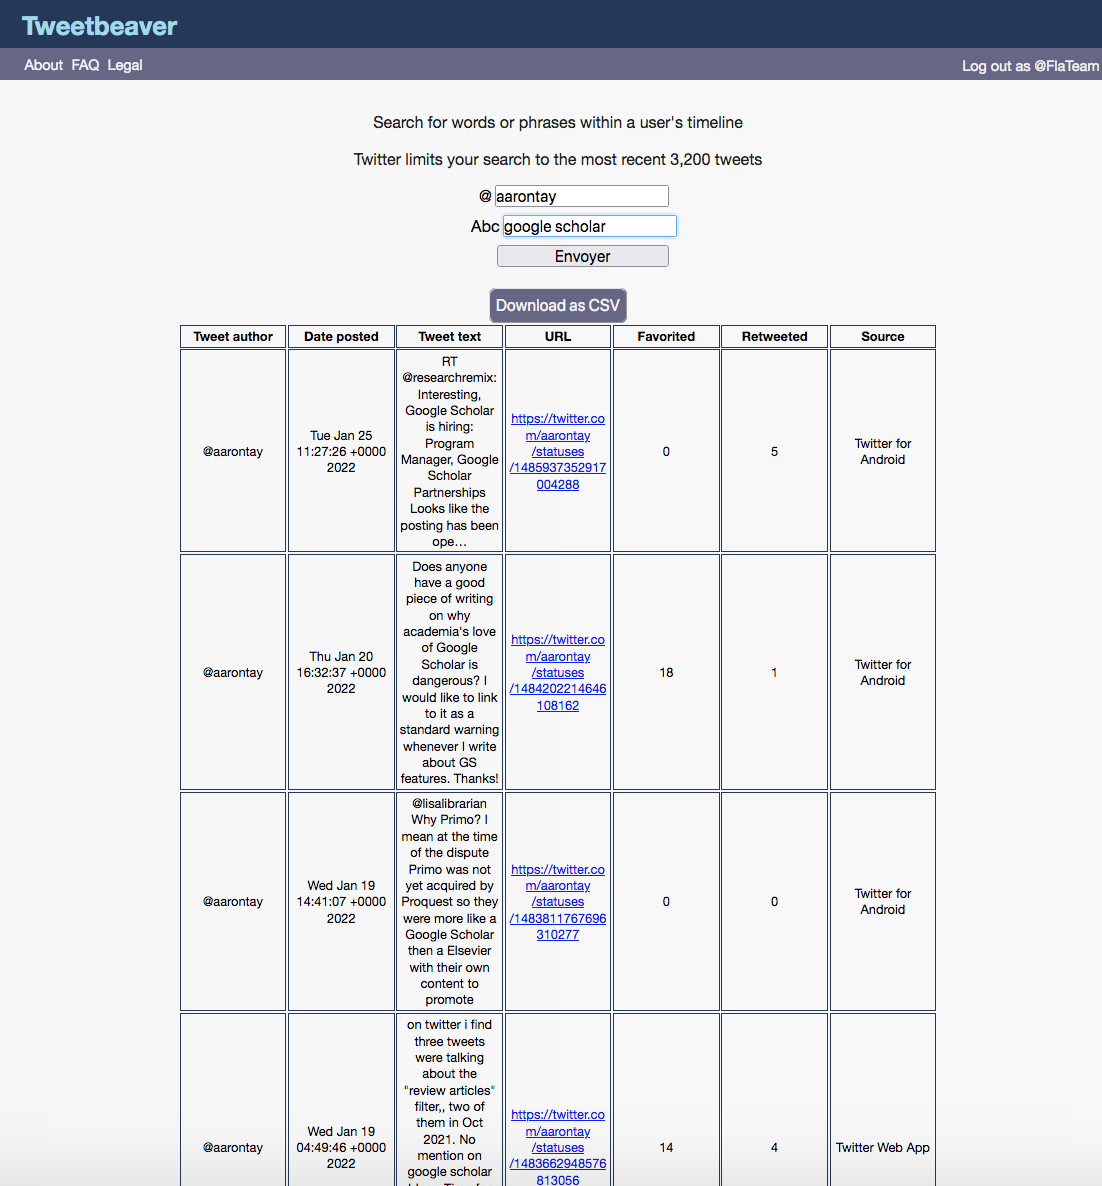
Task: Click the Retweeted column header
Action: [x=774, y=337]
